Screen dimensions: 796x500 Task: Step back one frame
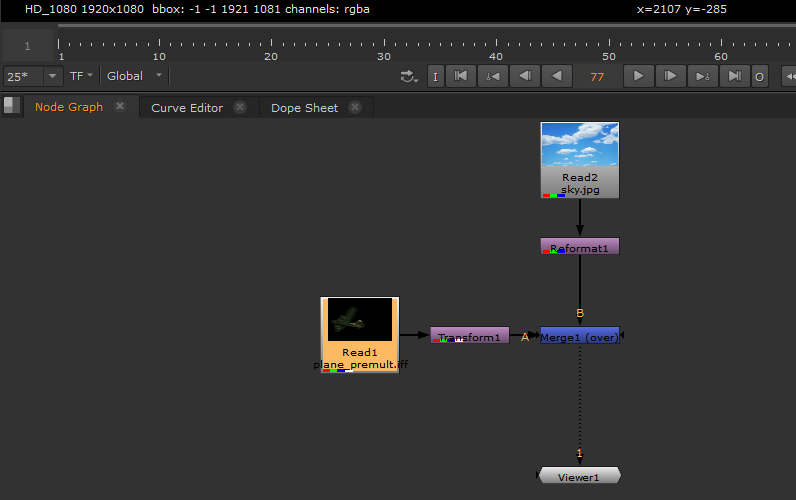click(x=525, y=76)
